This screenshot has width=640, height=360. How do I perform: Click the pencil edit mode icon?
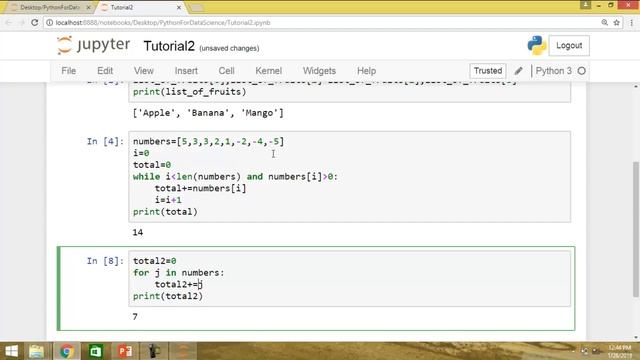click(x=518, y=71)
